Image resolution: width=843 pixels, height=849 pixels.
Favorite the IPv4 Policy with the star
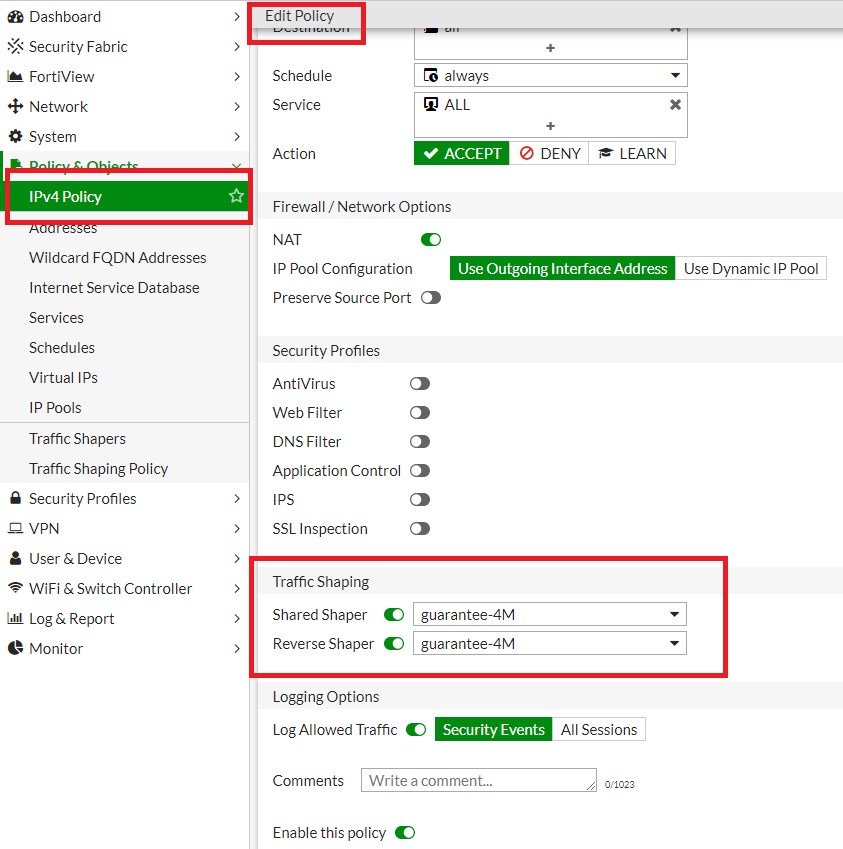[x=236, y=195]
